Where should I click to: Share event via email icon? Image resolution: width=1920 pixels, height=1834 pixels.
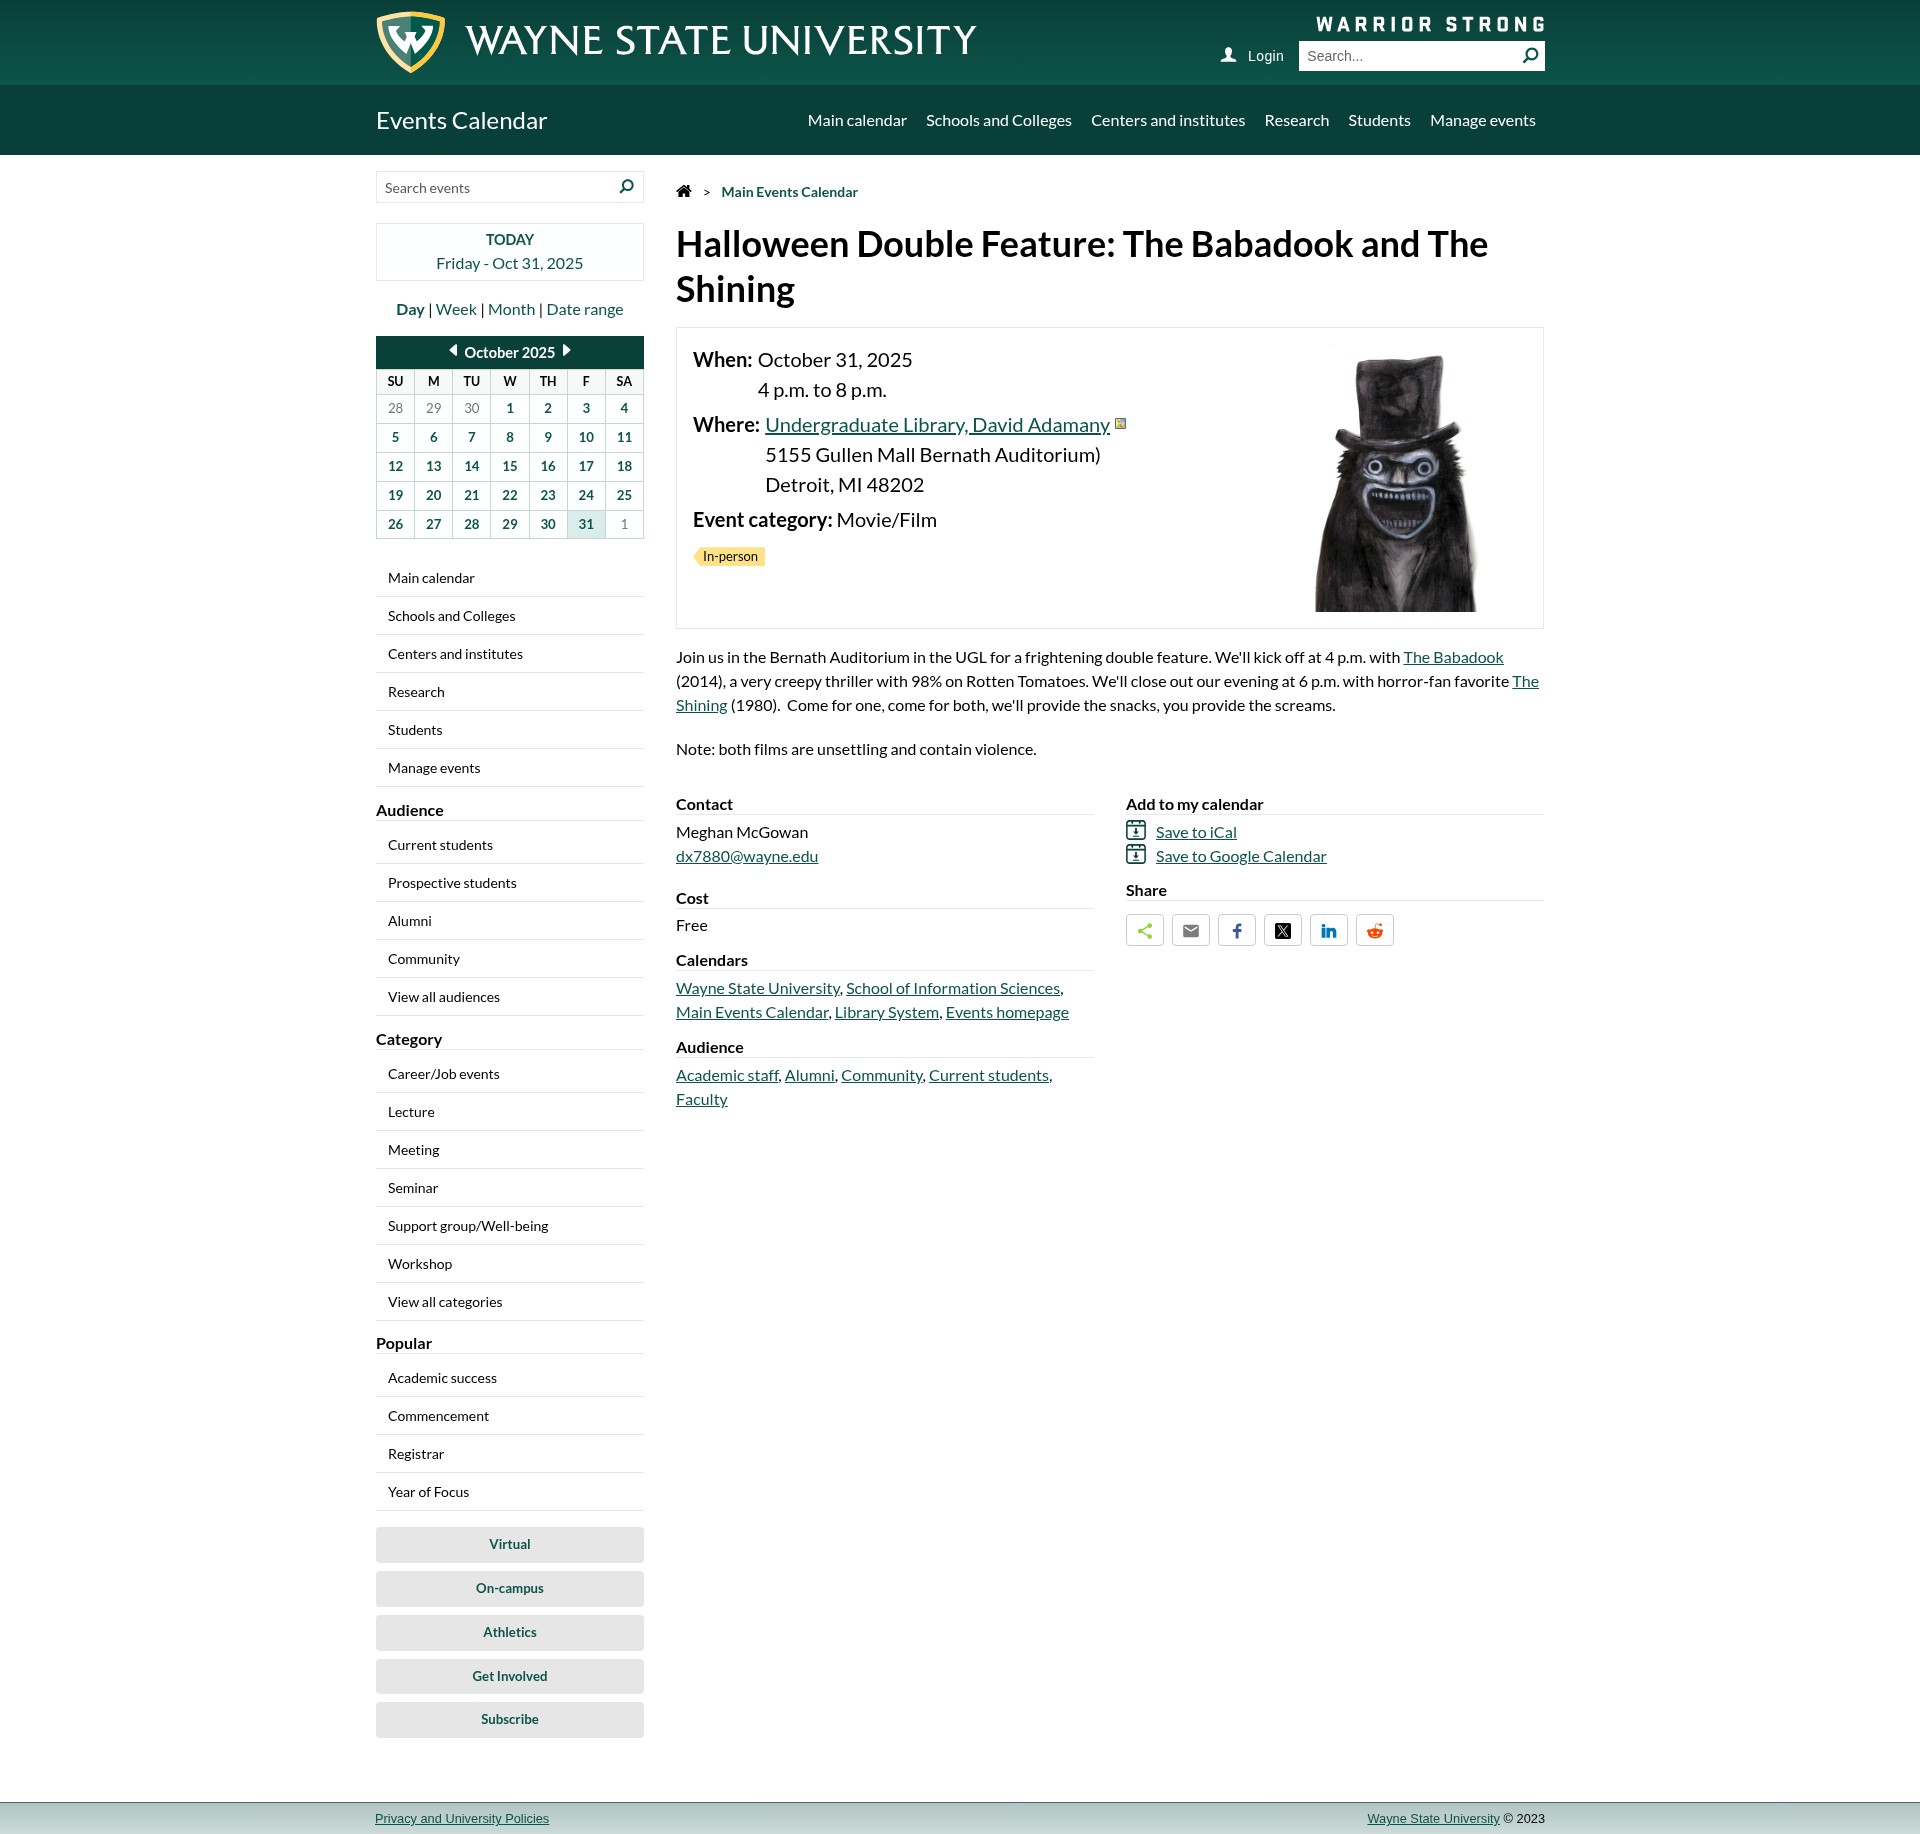[1191, 931]
